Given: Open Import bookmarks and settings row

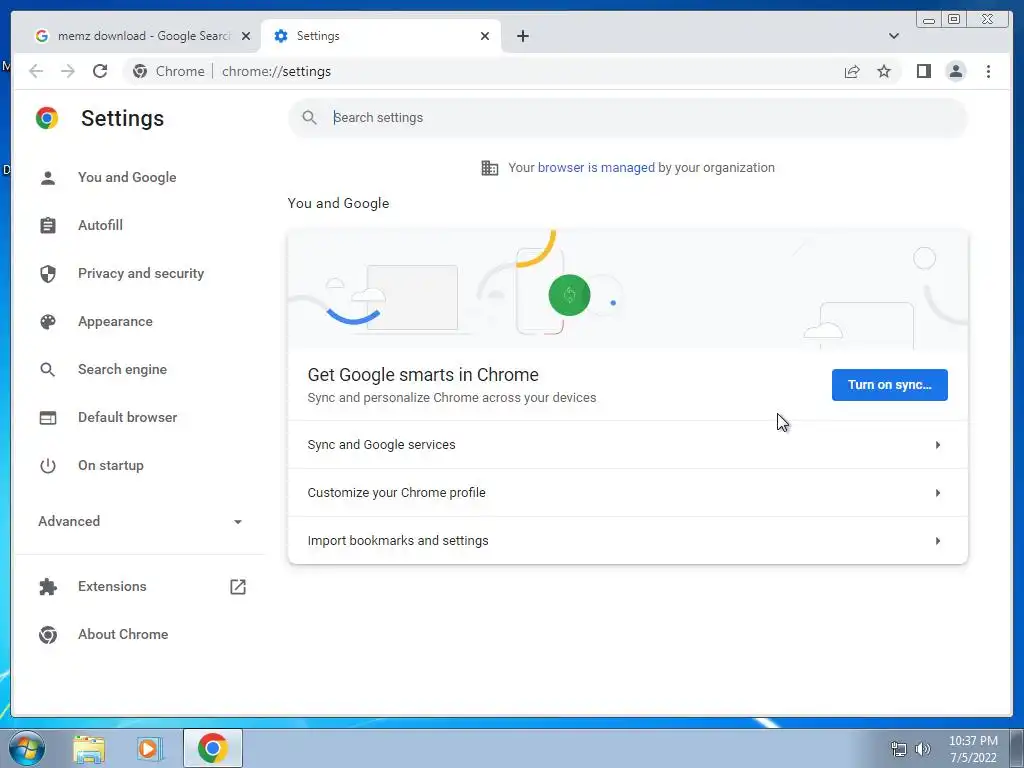Looking at the screenshot, I should (628, 541).
